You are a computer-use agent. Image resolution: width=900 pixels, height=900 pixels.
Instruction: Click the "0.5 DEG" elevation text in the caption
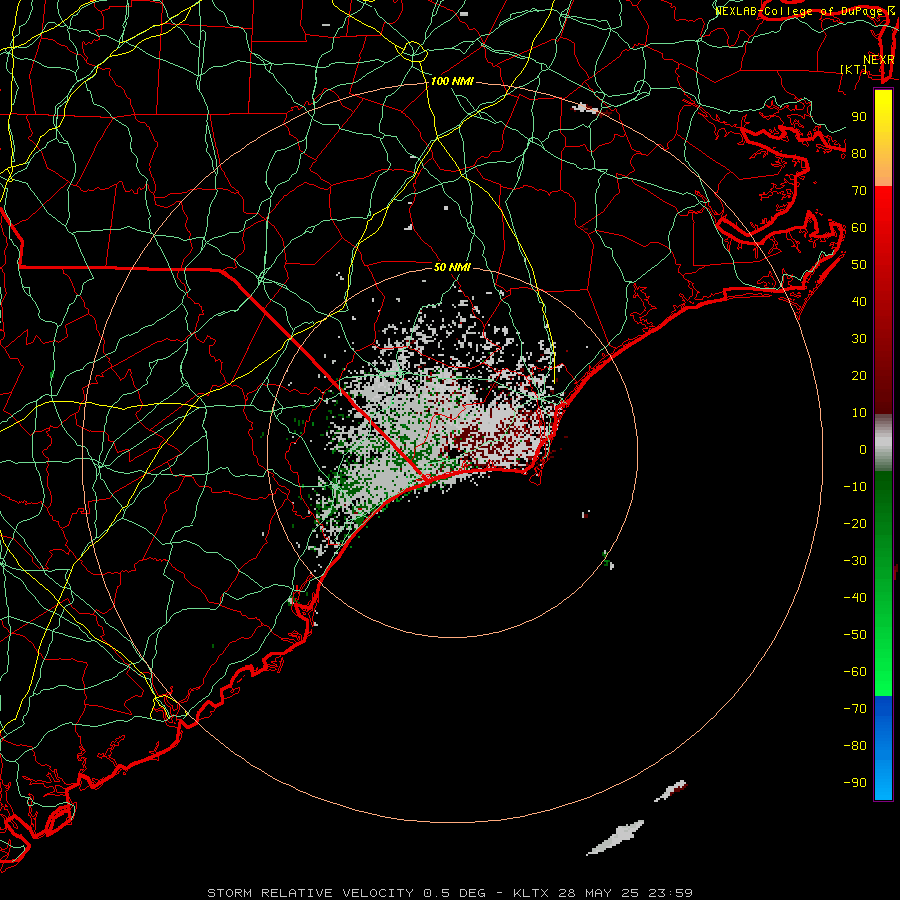[454, 893]
